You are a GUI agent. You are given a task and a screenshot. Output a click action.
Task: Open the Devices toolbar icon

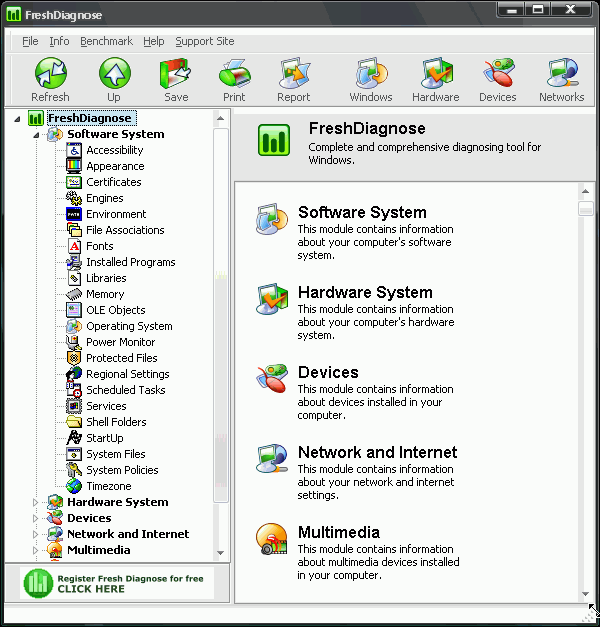pos(498,73)
